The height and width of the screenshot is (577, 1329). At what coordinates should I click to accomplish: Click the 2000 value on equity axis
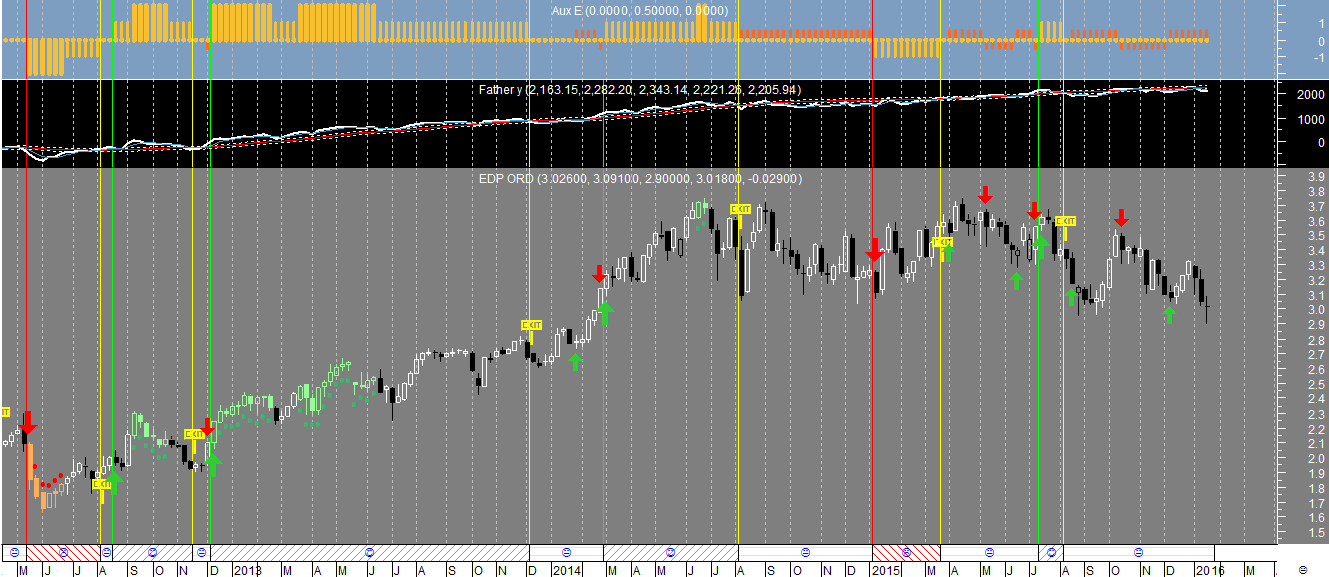tap(1310, 95)
